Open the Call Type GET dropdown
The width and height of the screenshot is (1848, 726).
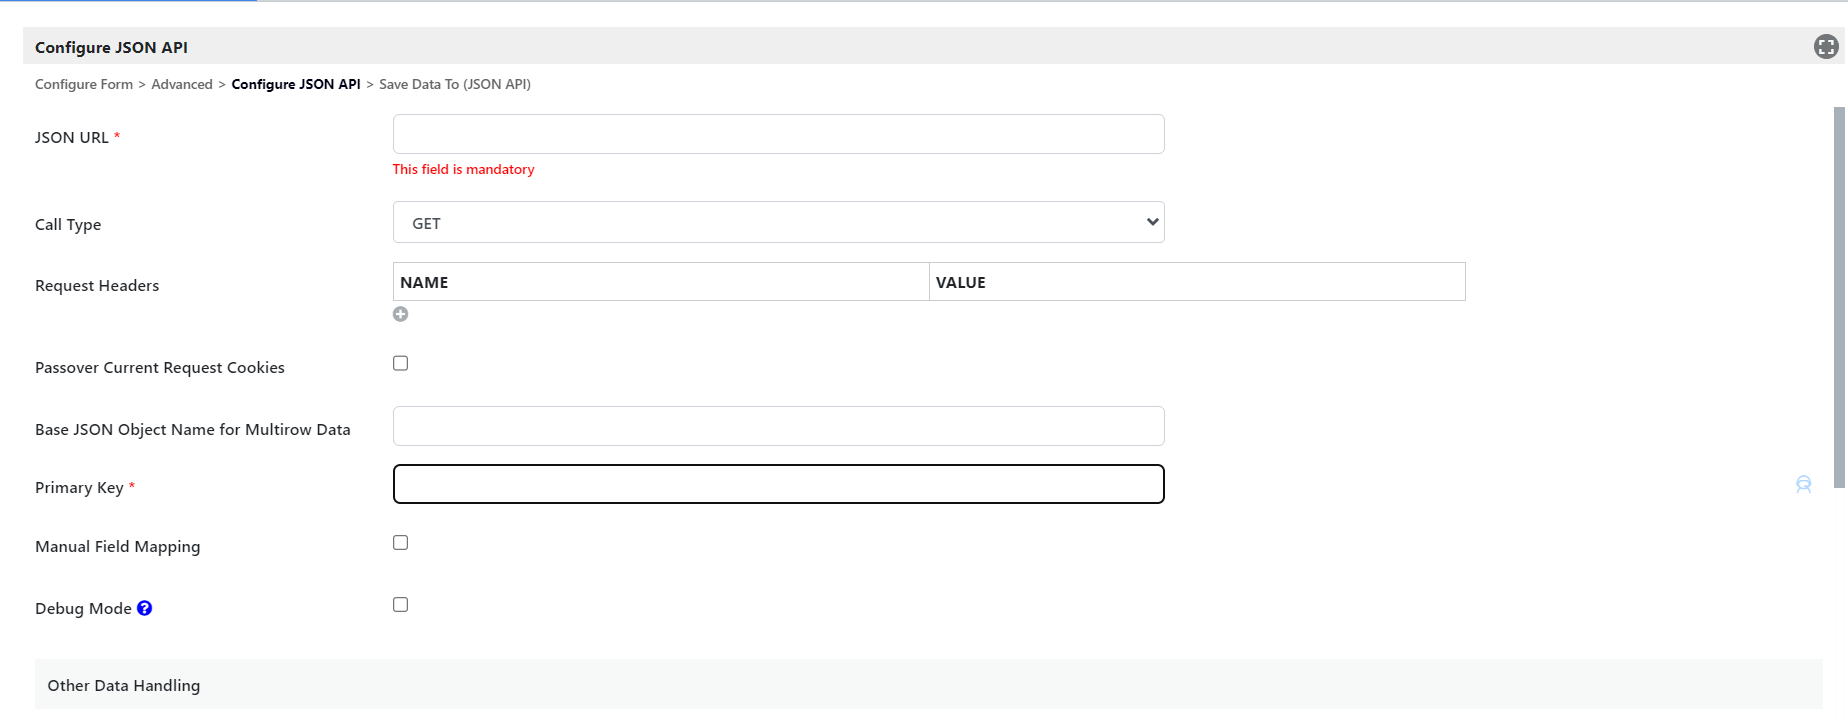click(778, 222)
